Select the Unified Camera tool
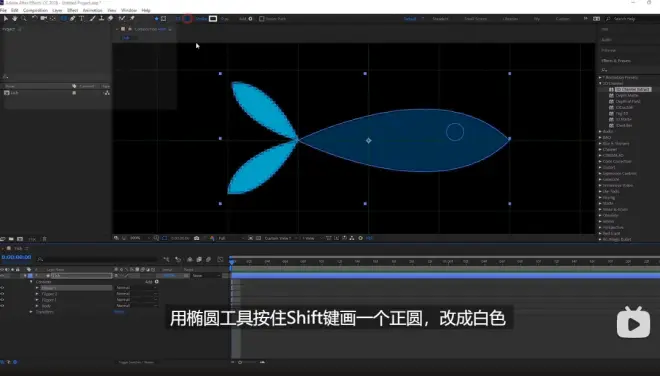660x376 pixels. pos(43,19)
